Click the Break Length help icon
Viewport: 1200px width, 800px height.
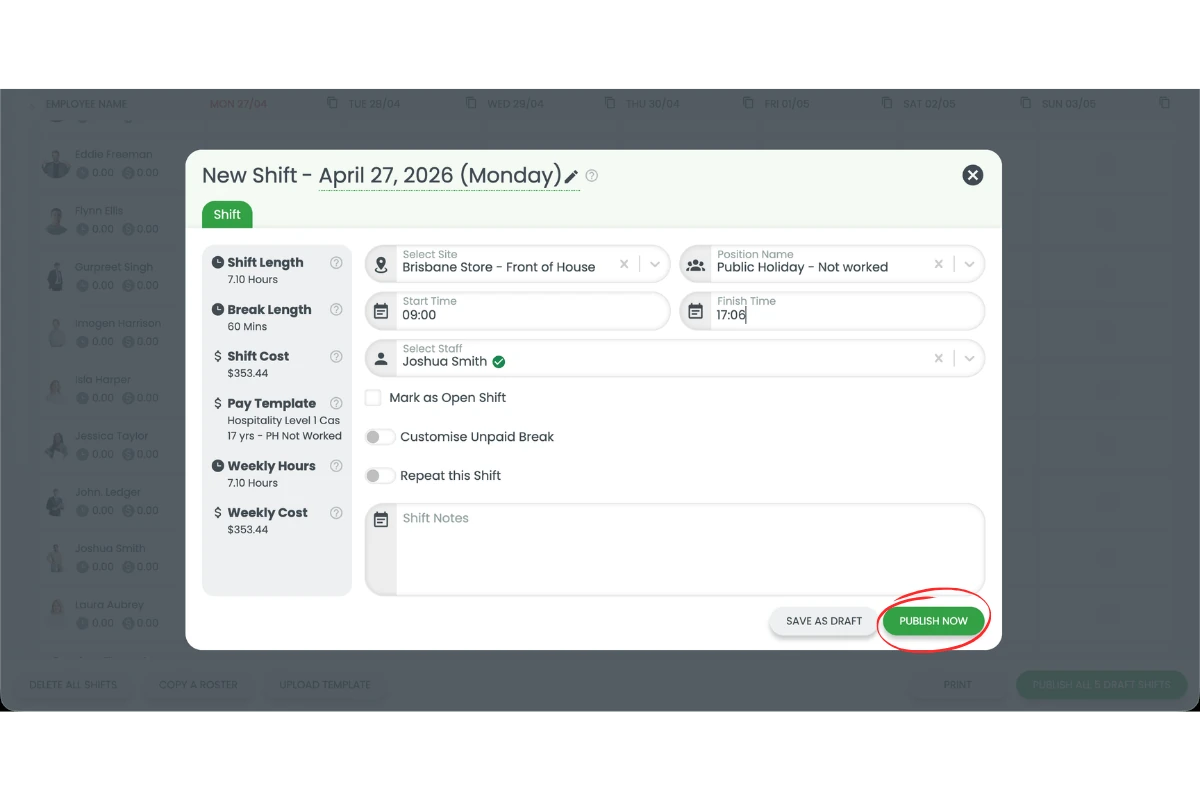[336, 310]
